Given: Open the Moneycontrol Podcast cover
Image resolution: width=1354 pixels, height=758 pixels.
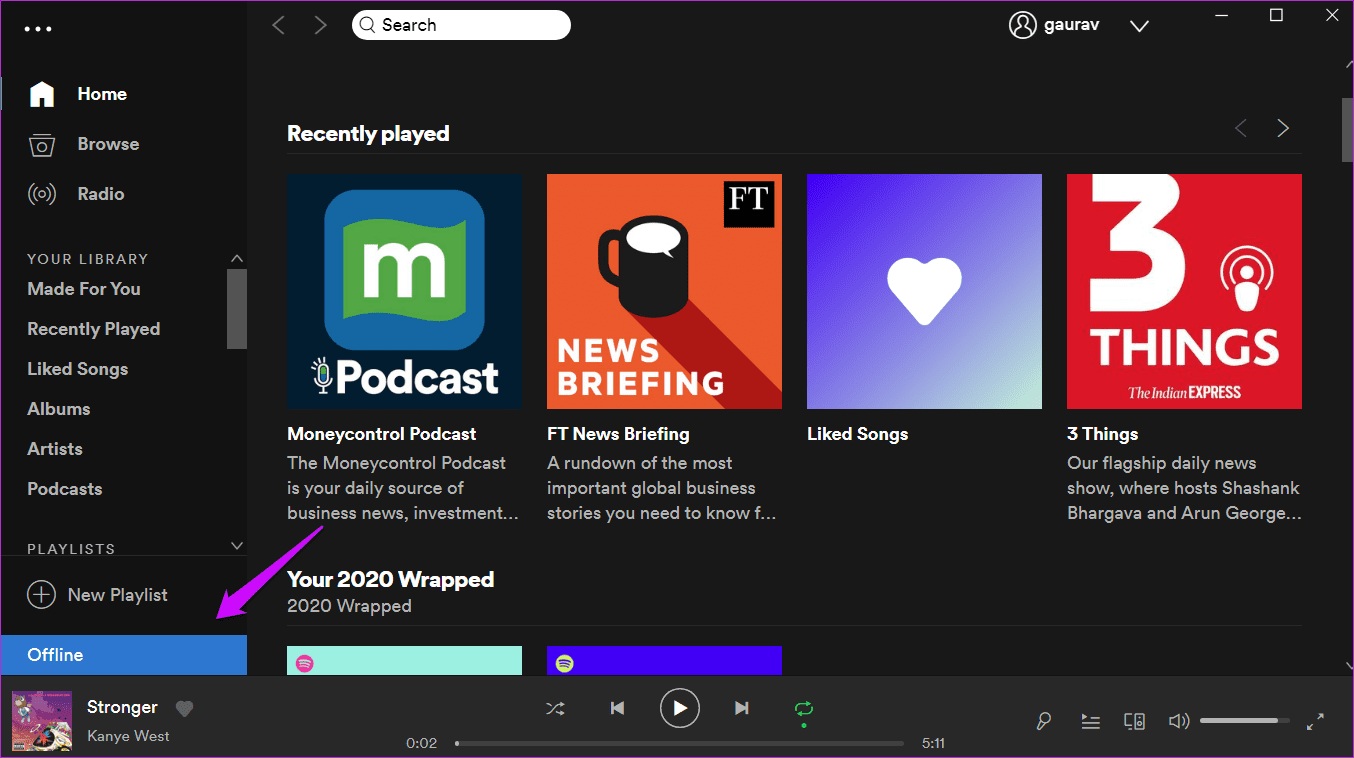Looking at the screenshot, I should [x=404, y=291].
